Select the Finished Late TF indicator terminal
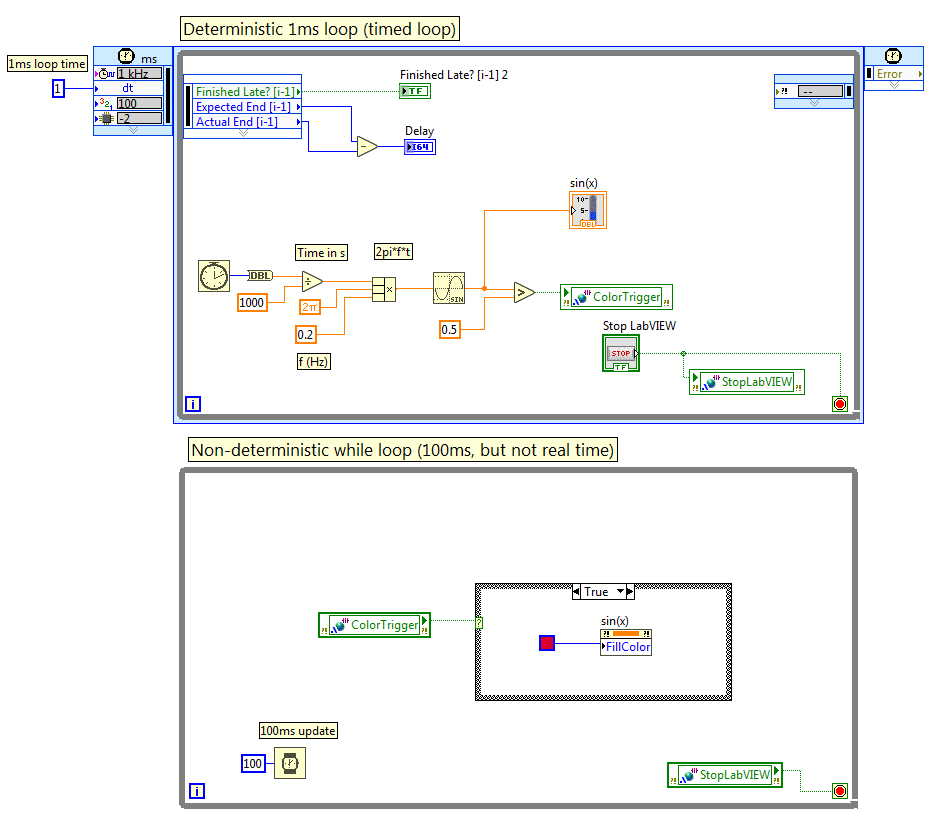944x833 pixels. (415, 91)
